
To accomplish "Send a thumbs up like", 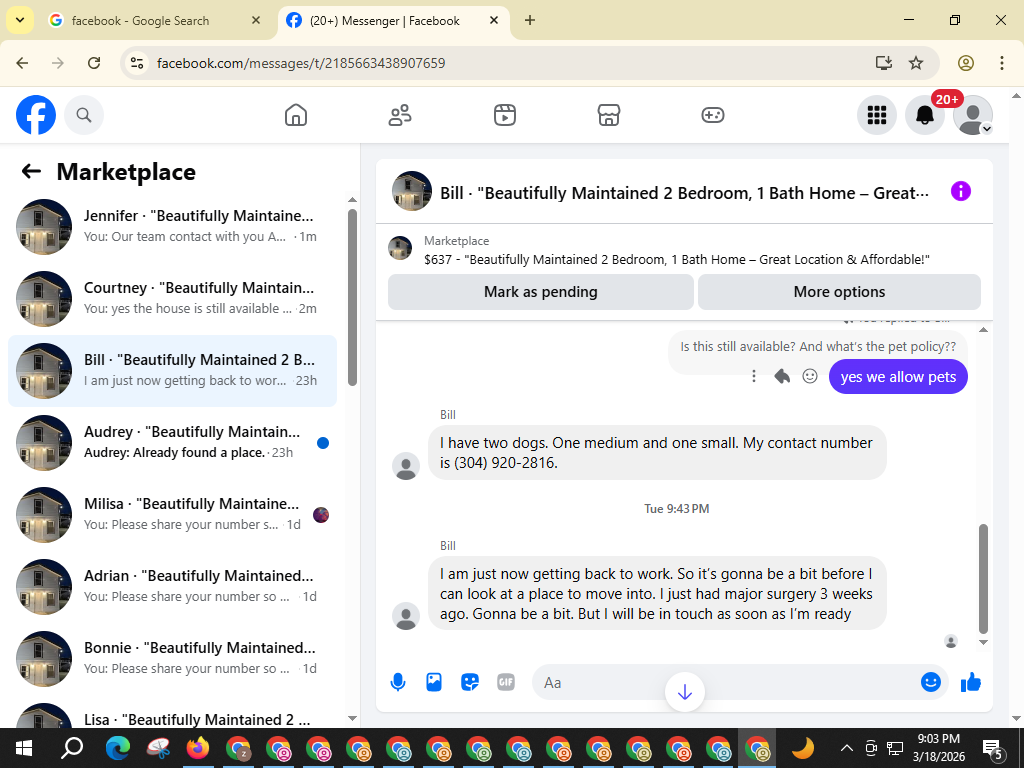I will pyautogui.click(x=970, y=682).
